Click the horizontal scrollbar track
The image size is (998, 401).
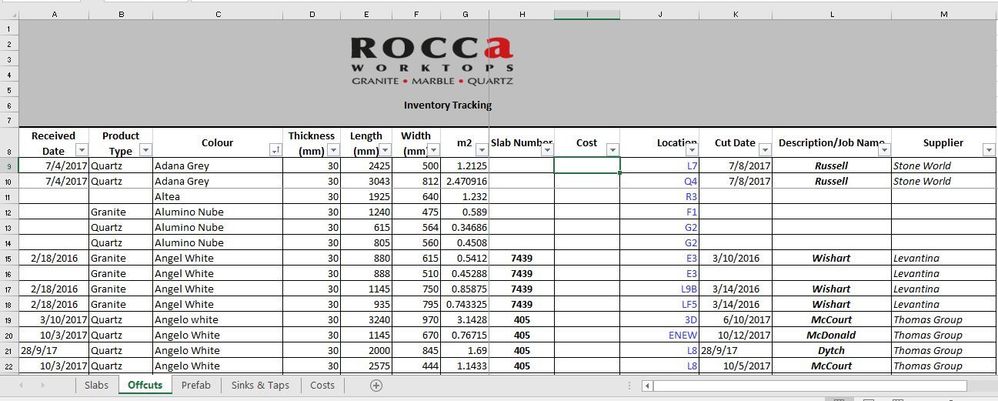810,386
